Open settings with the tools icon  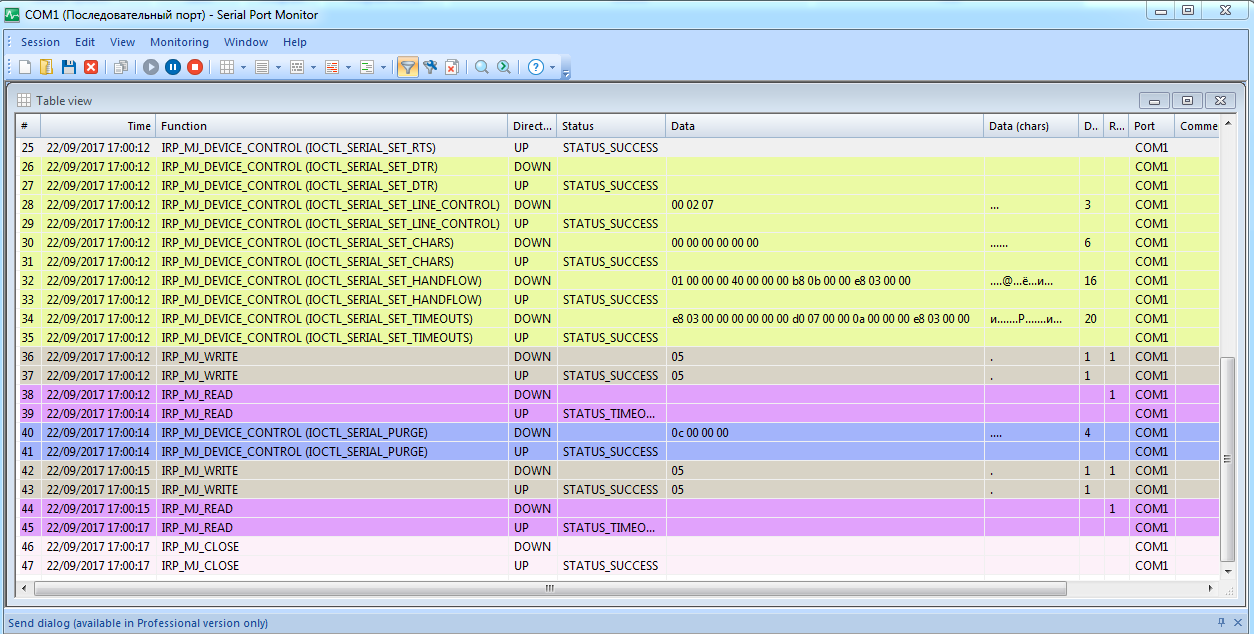click(430, 67)
